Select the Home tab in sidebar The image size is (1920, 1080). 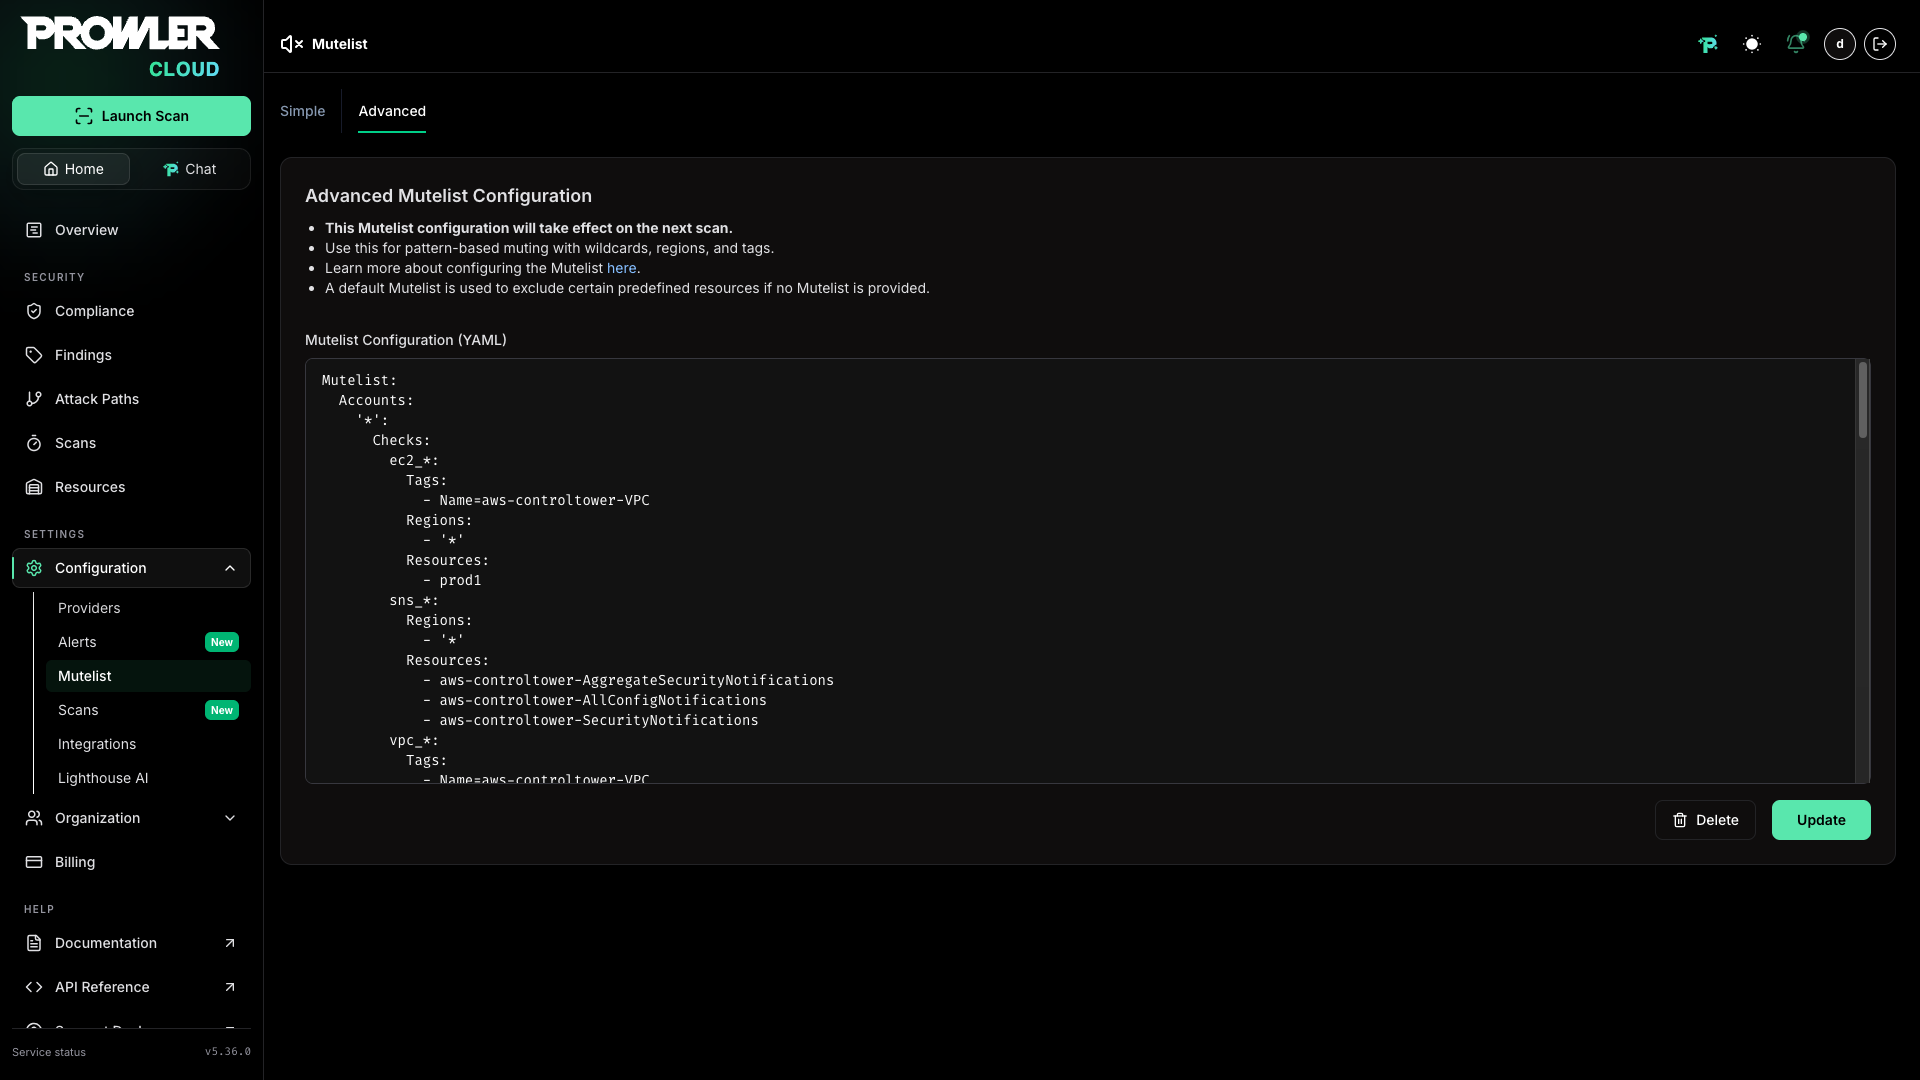73,169
